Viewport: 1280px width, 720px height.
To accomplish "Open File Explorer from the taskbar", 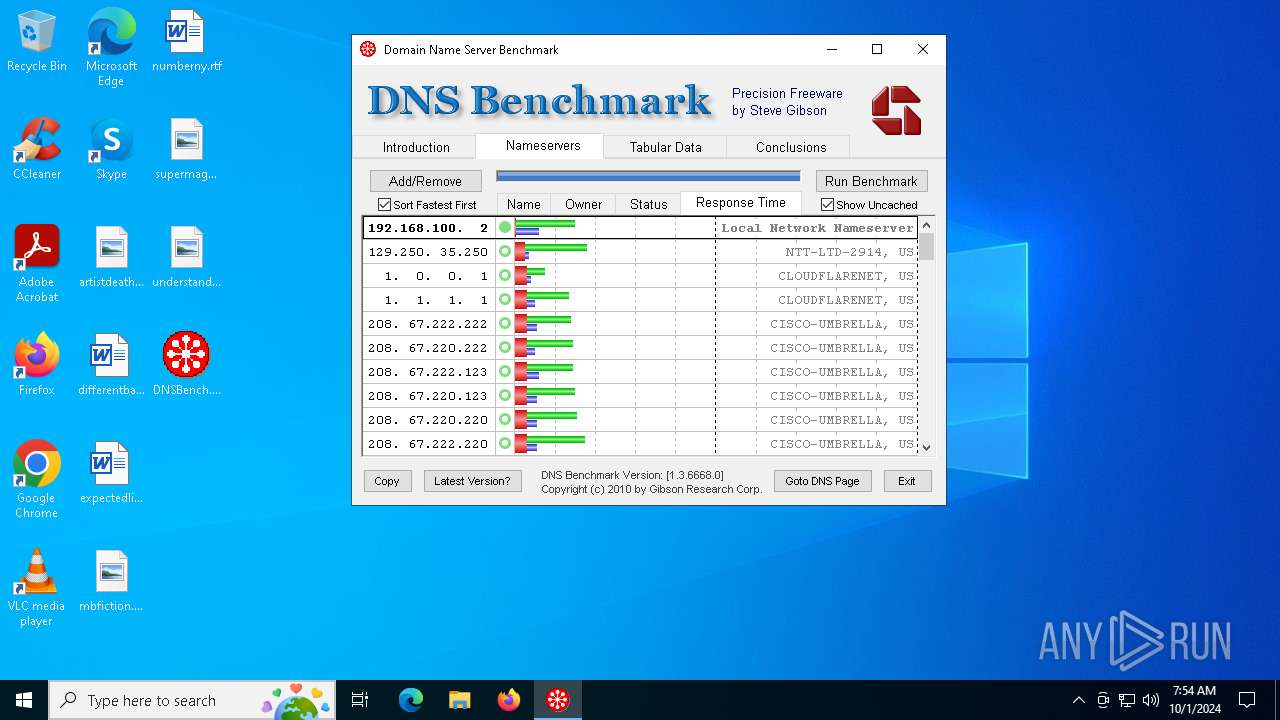I will pyautogui.click(x=459, y=700).
